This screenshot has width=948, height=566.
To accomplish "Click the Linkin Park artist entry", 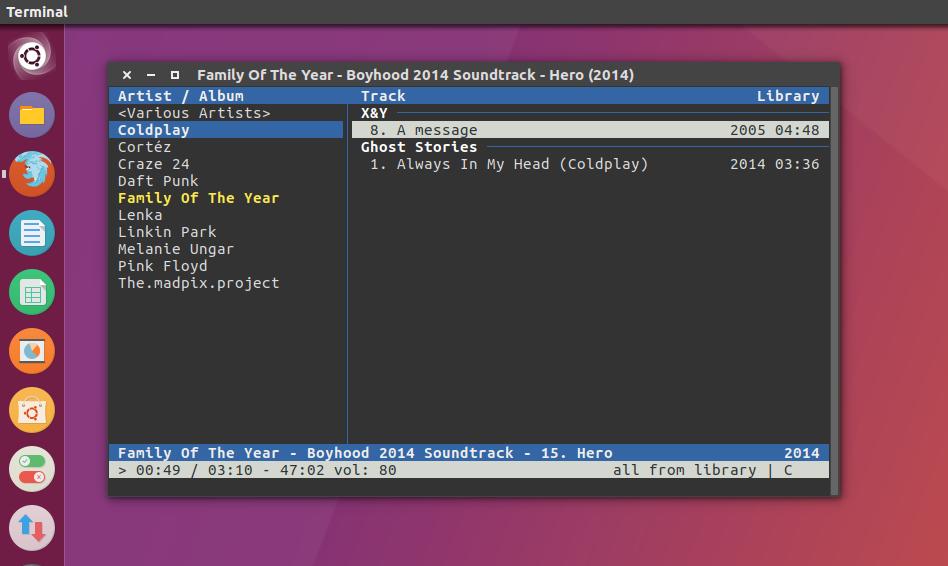I will (167, 232).
